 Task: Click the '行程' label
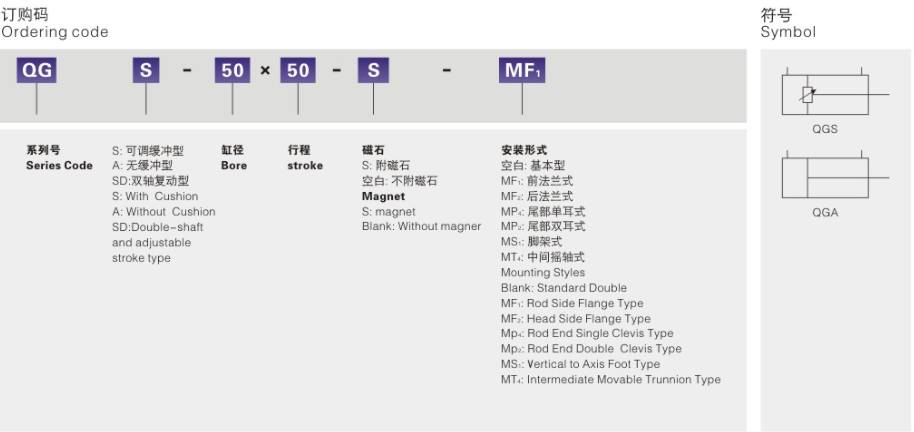tap(299, 150)
